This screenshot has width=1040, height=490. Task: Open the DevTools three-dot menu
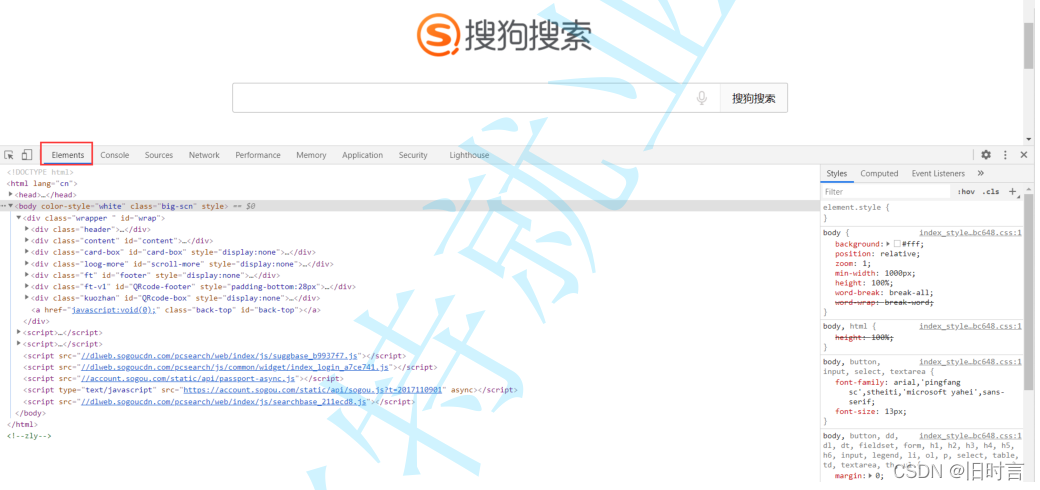(x=1005, y=154)
